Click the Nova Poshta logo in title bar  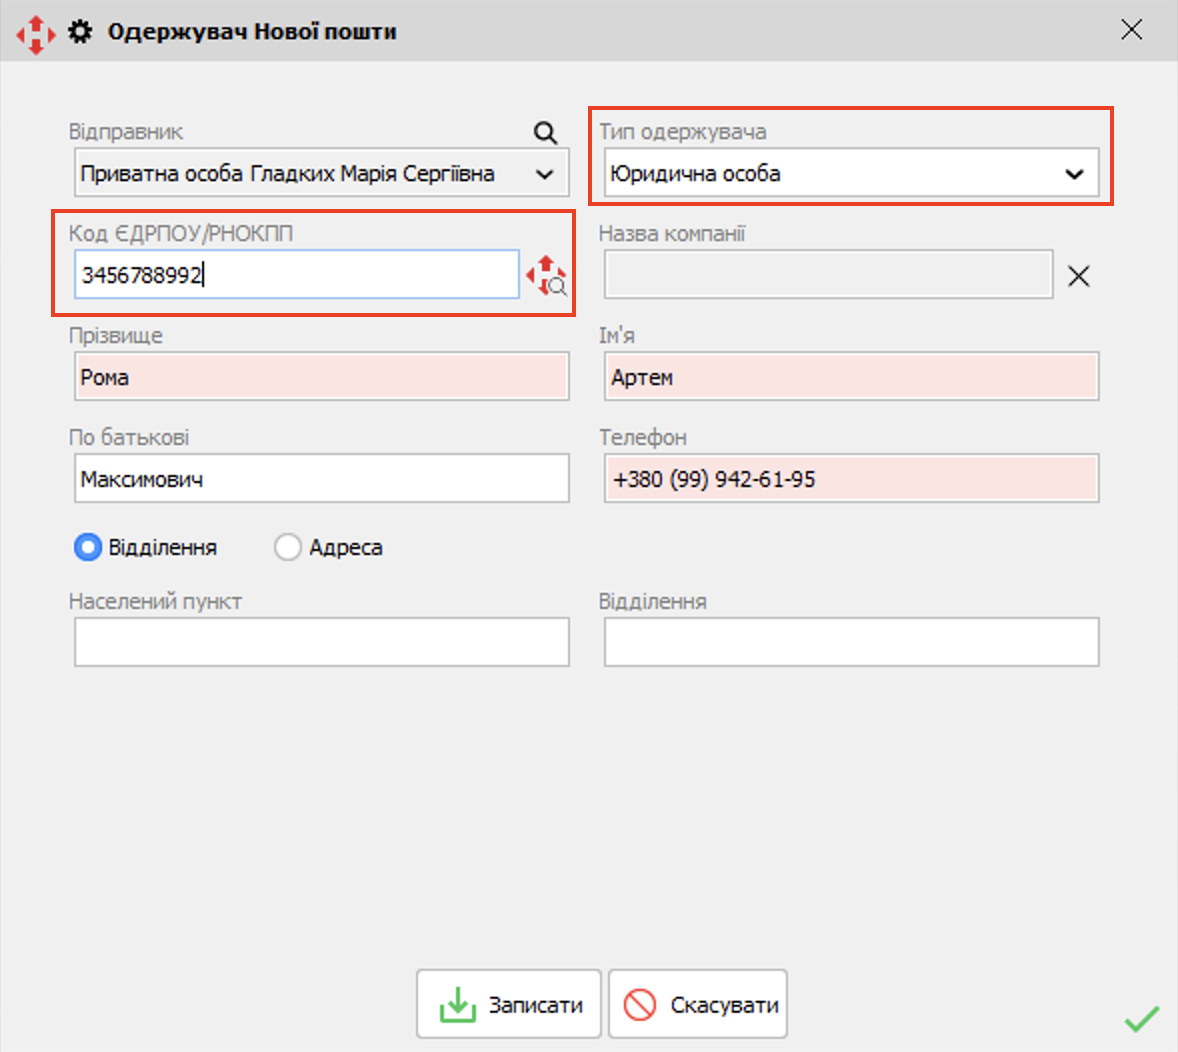pos(35,33)
